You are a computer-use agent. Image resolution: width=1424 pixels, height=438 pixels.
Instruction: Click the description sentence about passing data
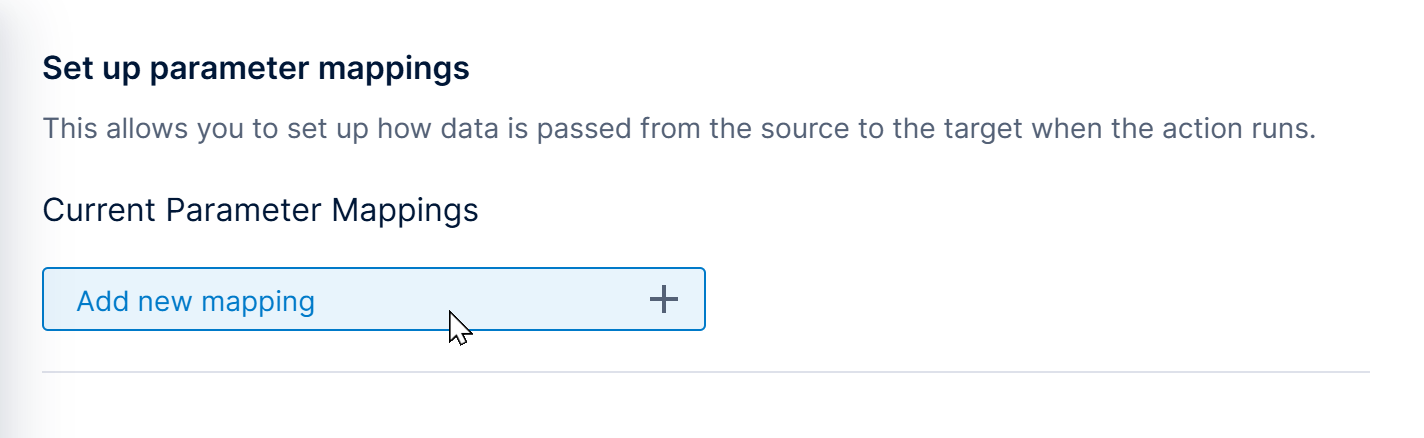(x=679, y=129)
